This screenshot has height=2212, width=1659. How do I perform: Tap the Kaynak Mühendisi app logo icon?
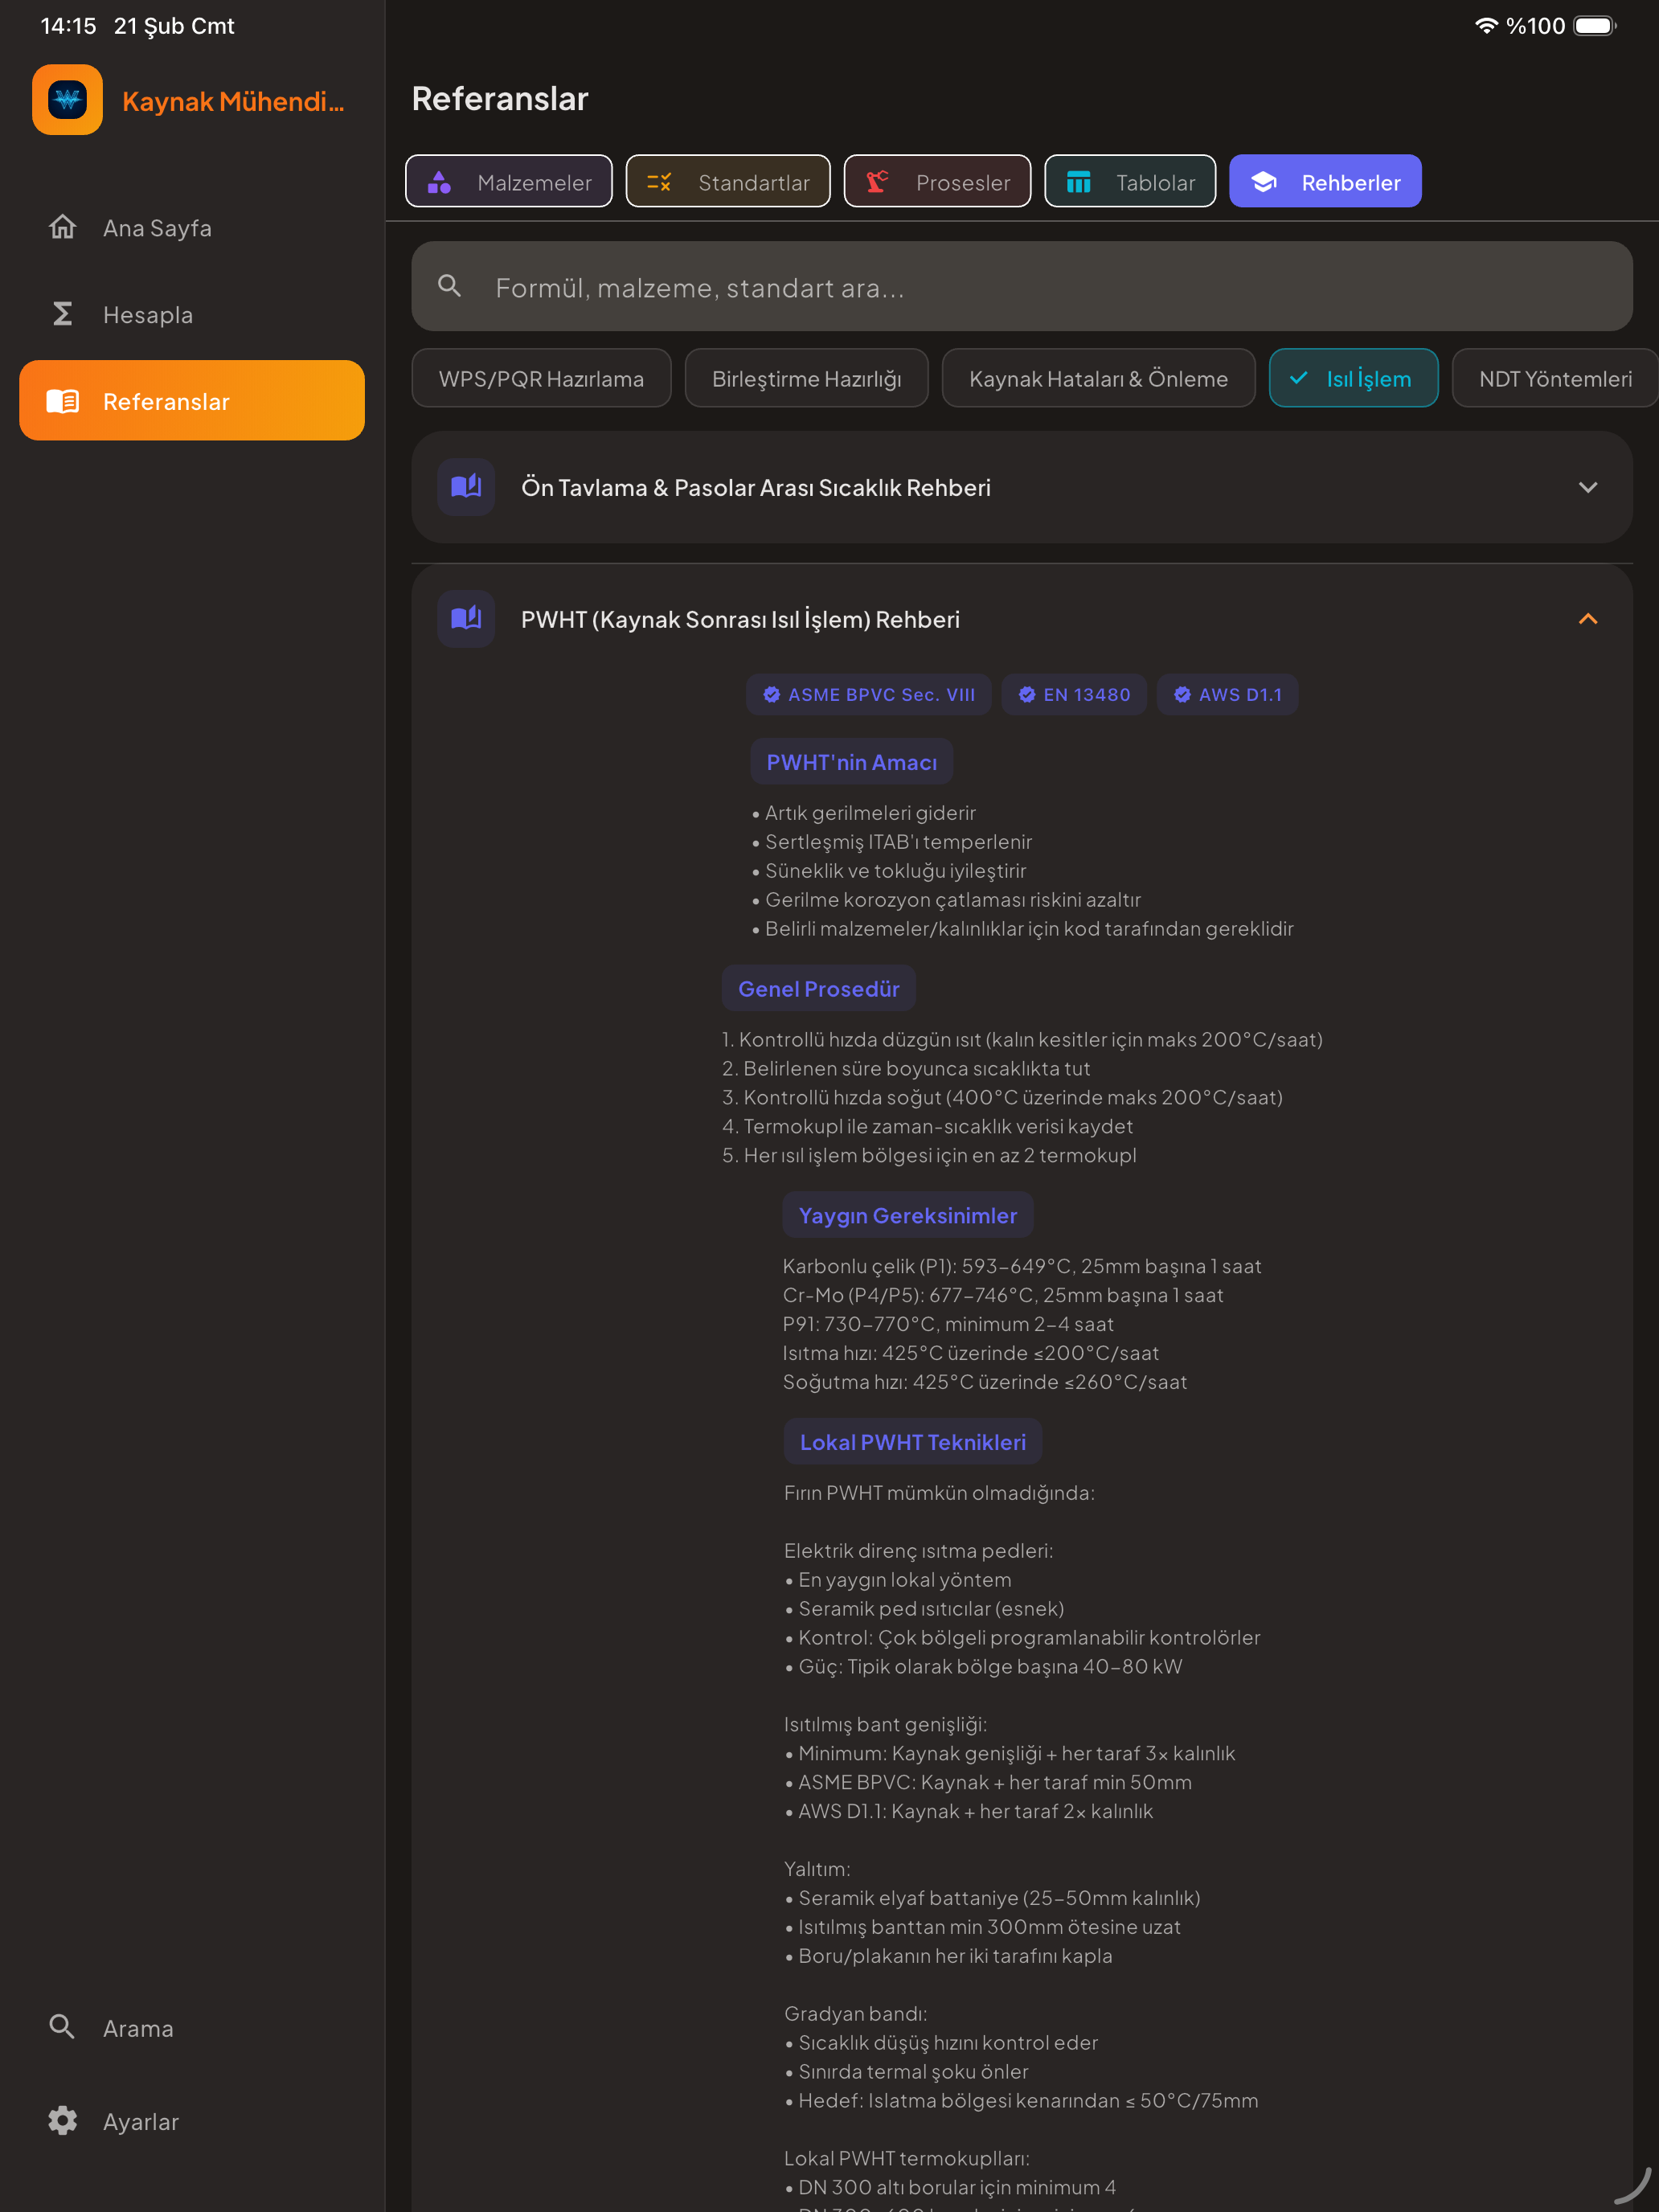(x=67, y=100)
